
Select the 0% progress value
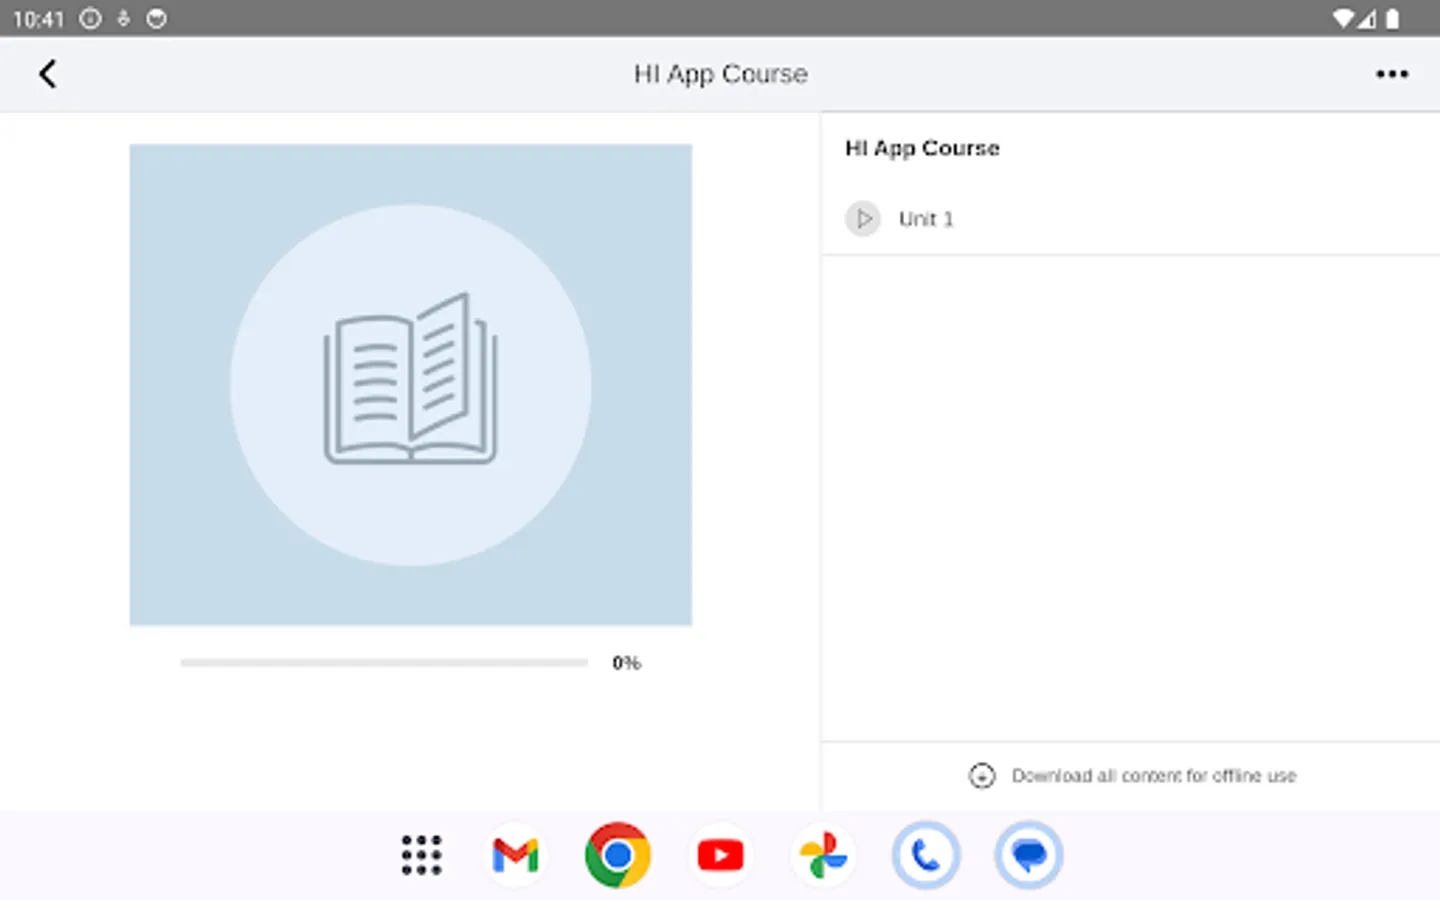[626, 663]
